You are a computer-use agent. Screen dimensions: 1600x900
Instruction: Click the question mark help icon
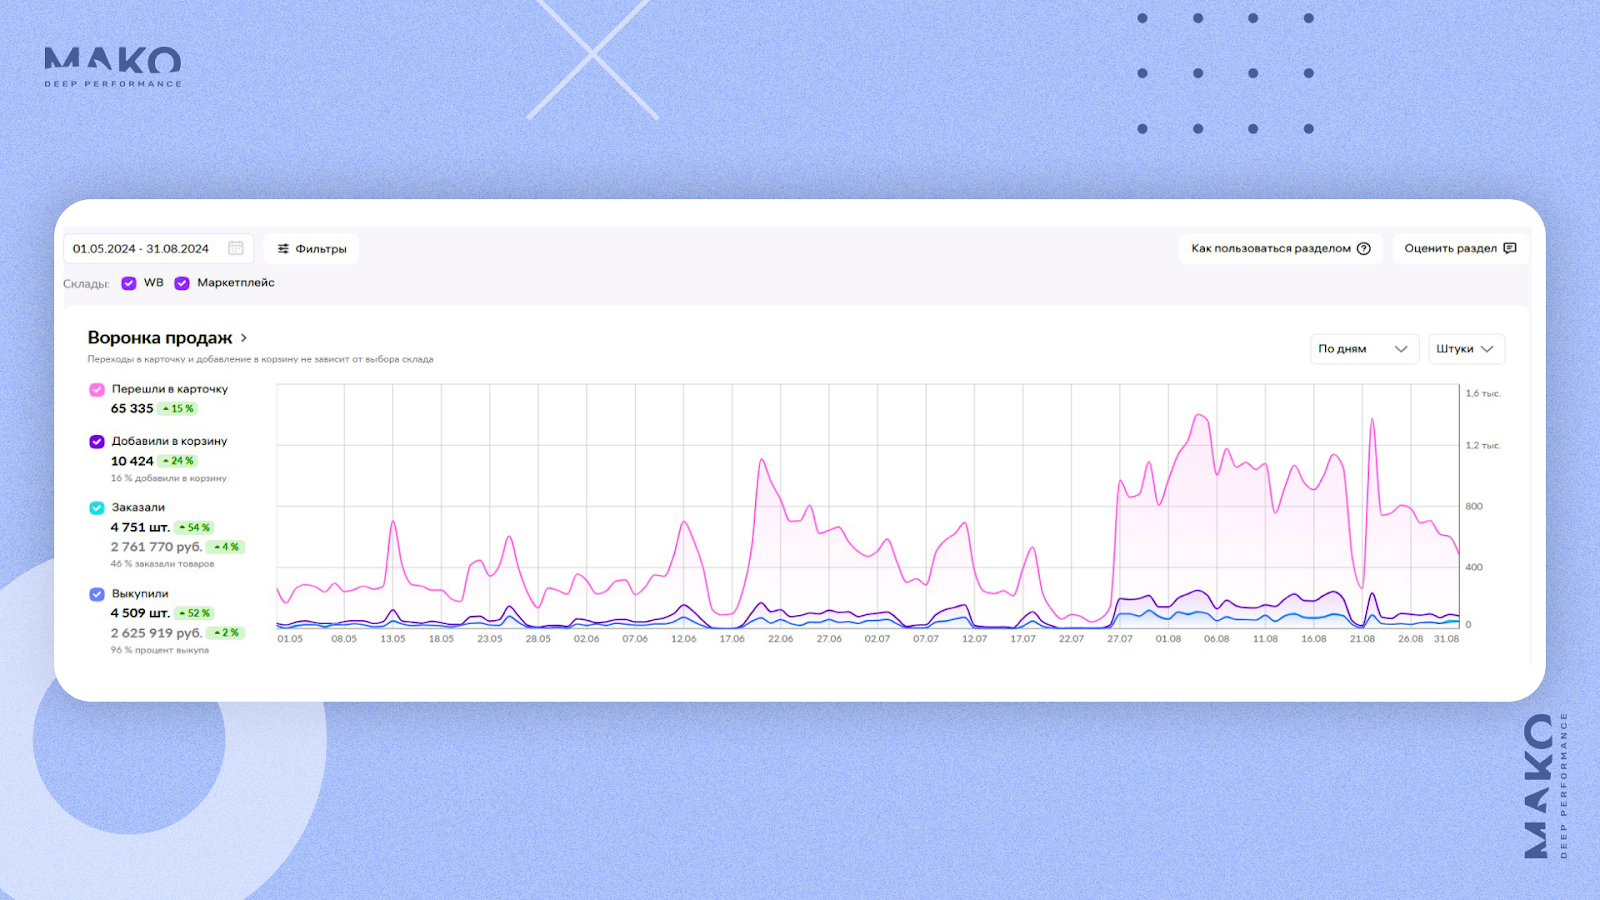pyautogui.click(x=1363, y=249)
